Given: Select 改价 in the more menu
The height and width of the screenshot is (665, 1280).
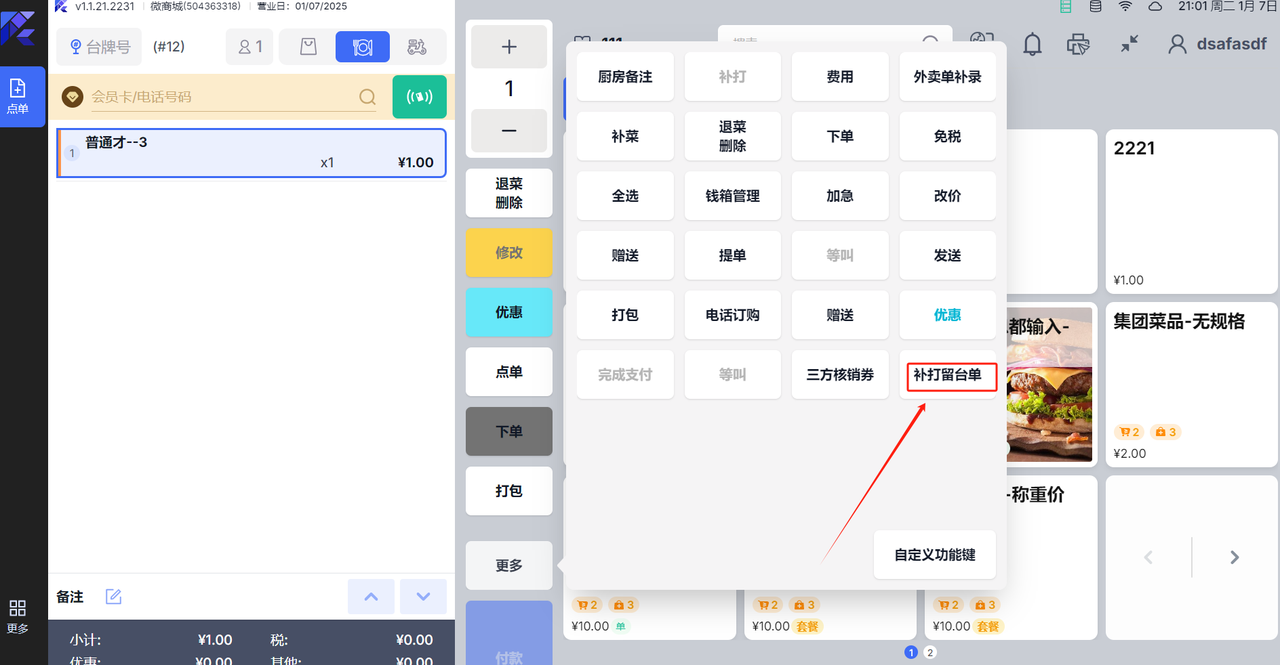Looking at the screenshot, I should [948, 196].
